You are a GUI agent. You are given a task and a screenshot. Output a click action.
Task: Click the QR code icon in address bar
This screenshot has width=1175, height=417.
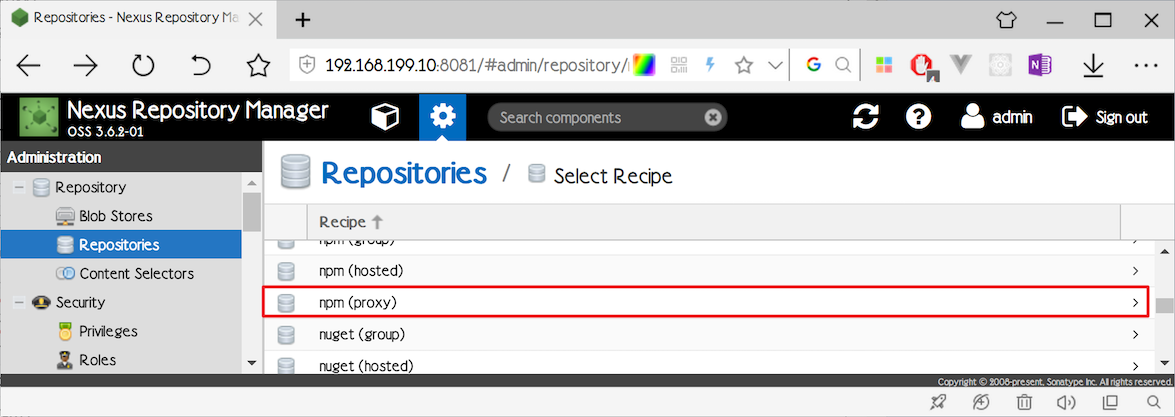(680, 66)
